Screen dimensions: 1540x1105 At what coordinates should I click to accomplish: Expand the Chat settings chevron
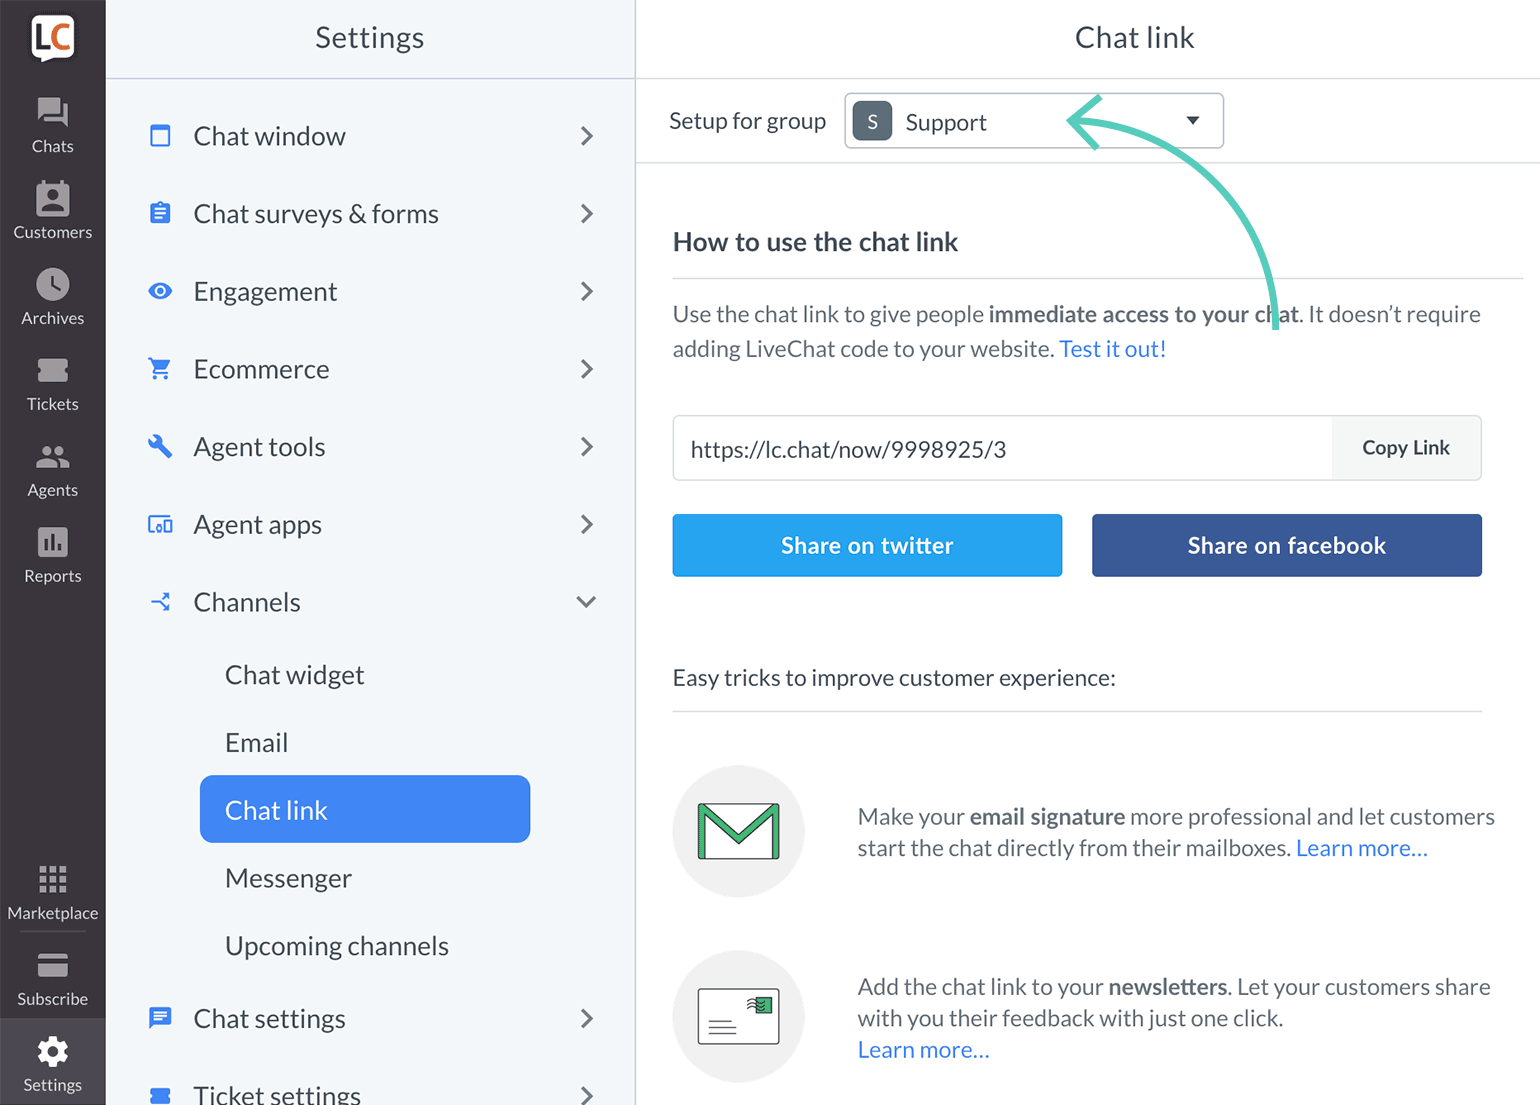point(587,1018)
